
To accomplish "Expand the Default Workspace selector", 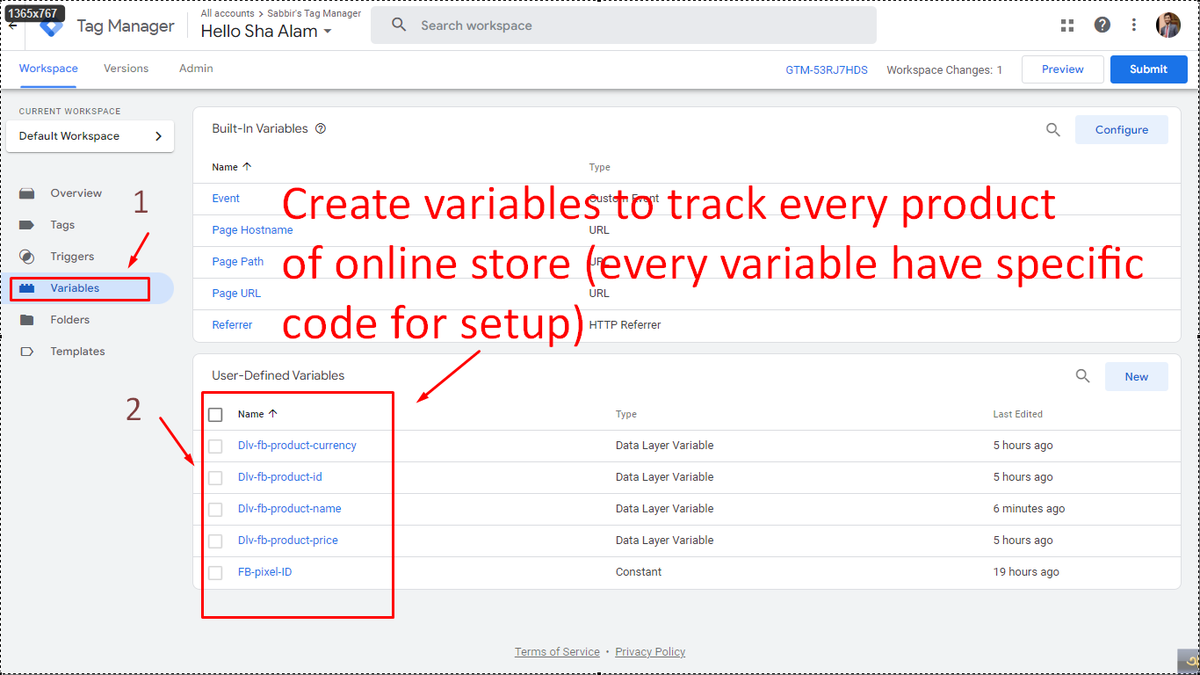I will (x=90, y=136).
